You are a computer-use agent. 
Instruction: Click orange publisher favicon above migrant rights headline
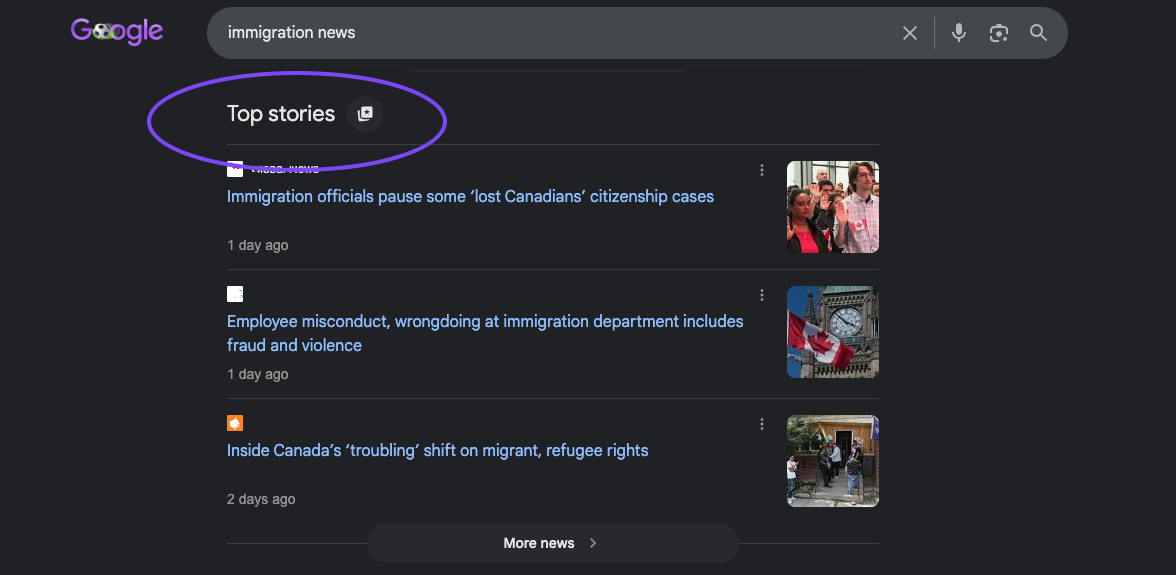coord(235,423)
